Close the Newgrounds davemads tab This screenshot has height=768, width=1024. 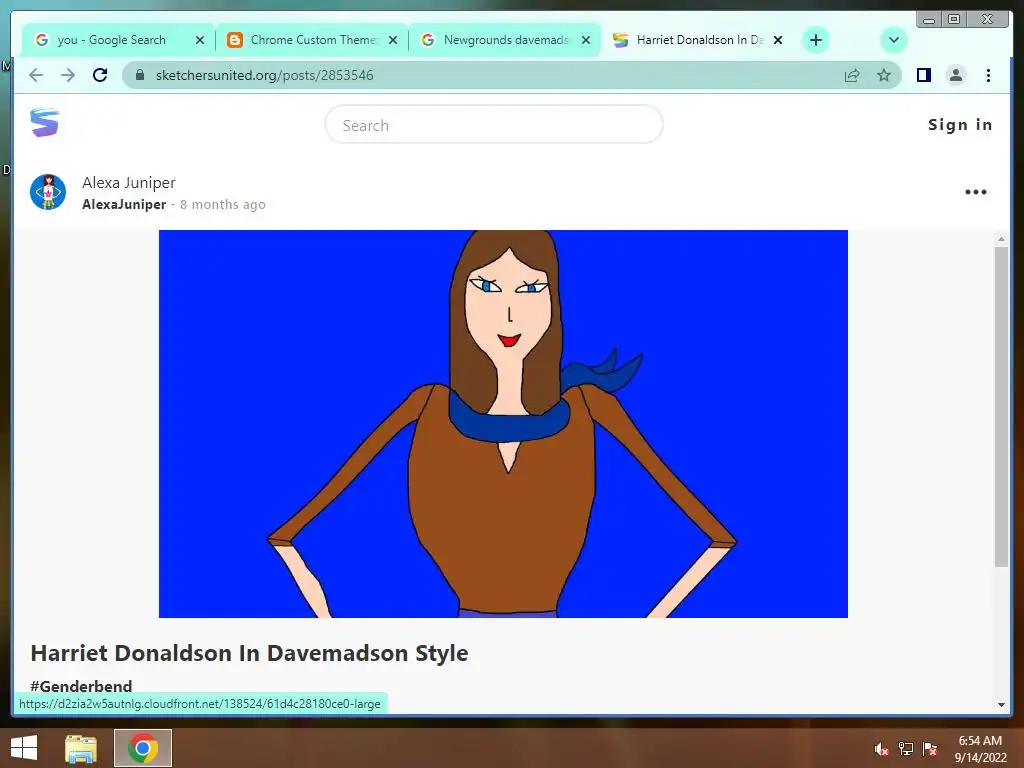tap(586, 40)
